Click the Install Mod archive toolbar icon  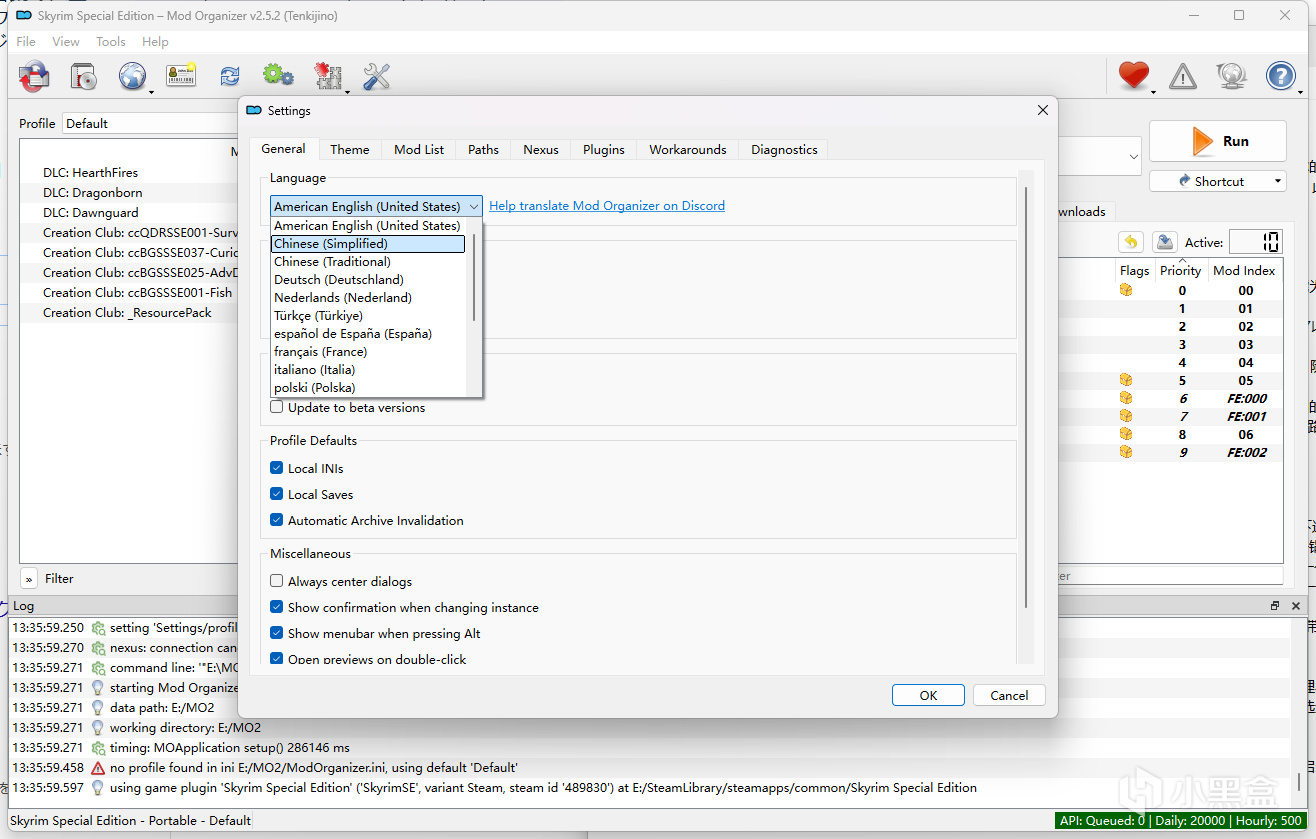tap(34, 76)
